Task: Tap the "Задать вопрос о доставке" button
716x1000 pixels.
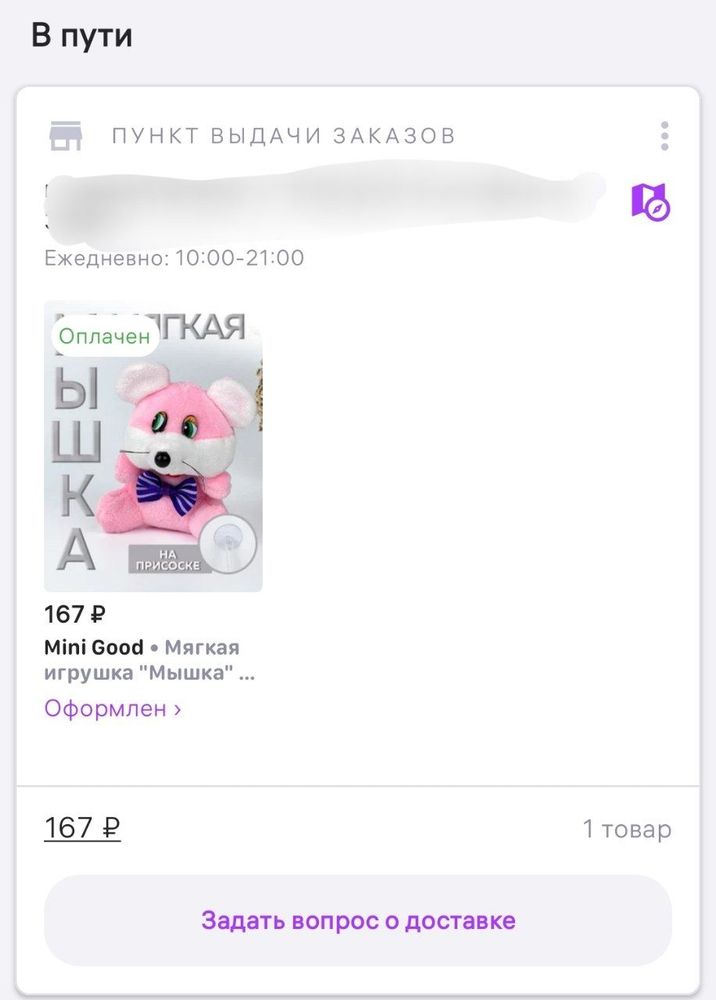Action: pyautogui.click(x=358, y=920)
